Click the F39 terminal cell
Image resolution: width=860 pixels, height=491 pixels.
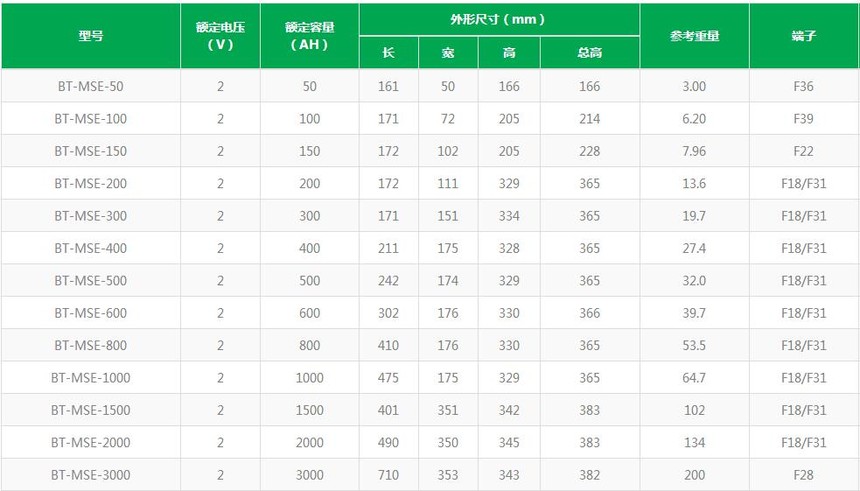coord(803,119)
